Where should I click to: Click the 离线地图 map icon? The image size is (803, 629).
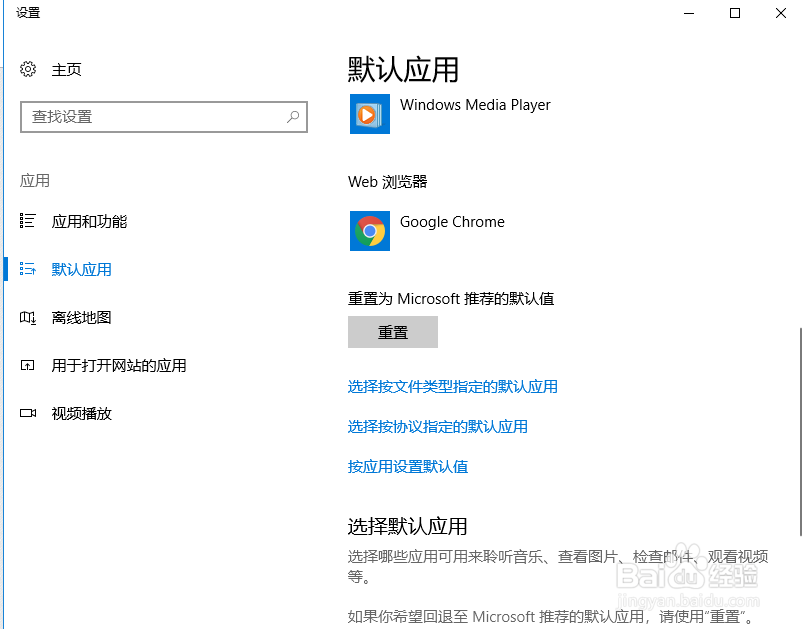tap(28, 318)
